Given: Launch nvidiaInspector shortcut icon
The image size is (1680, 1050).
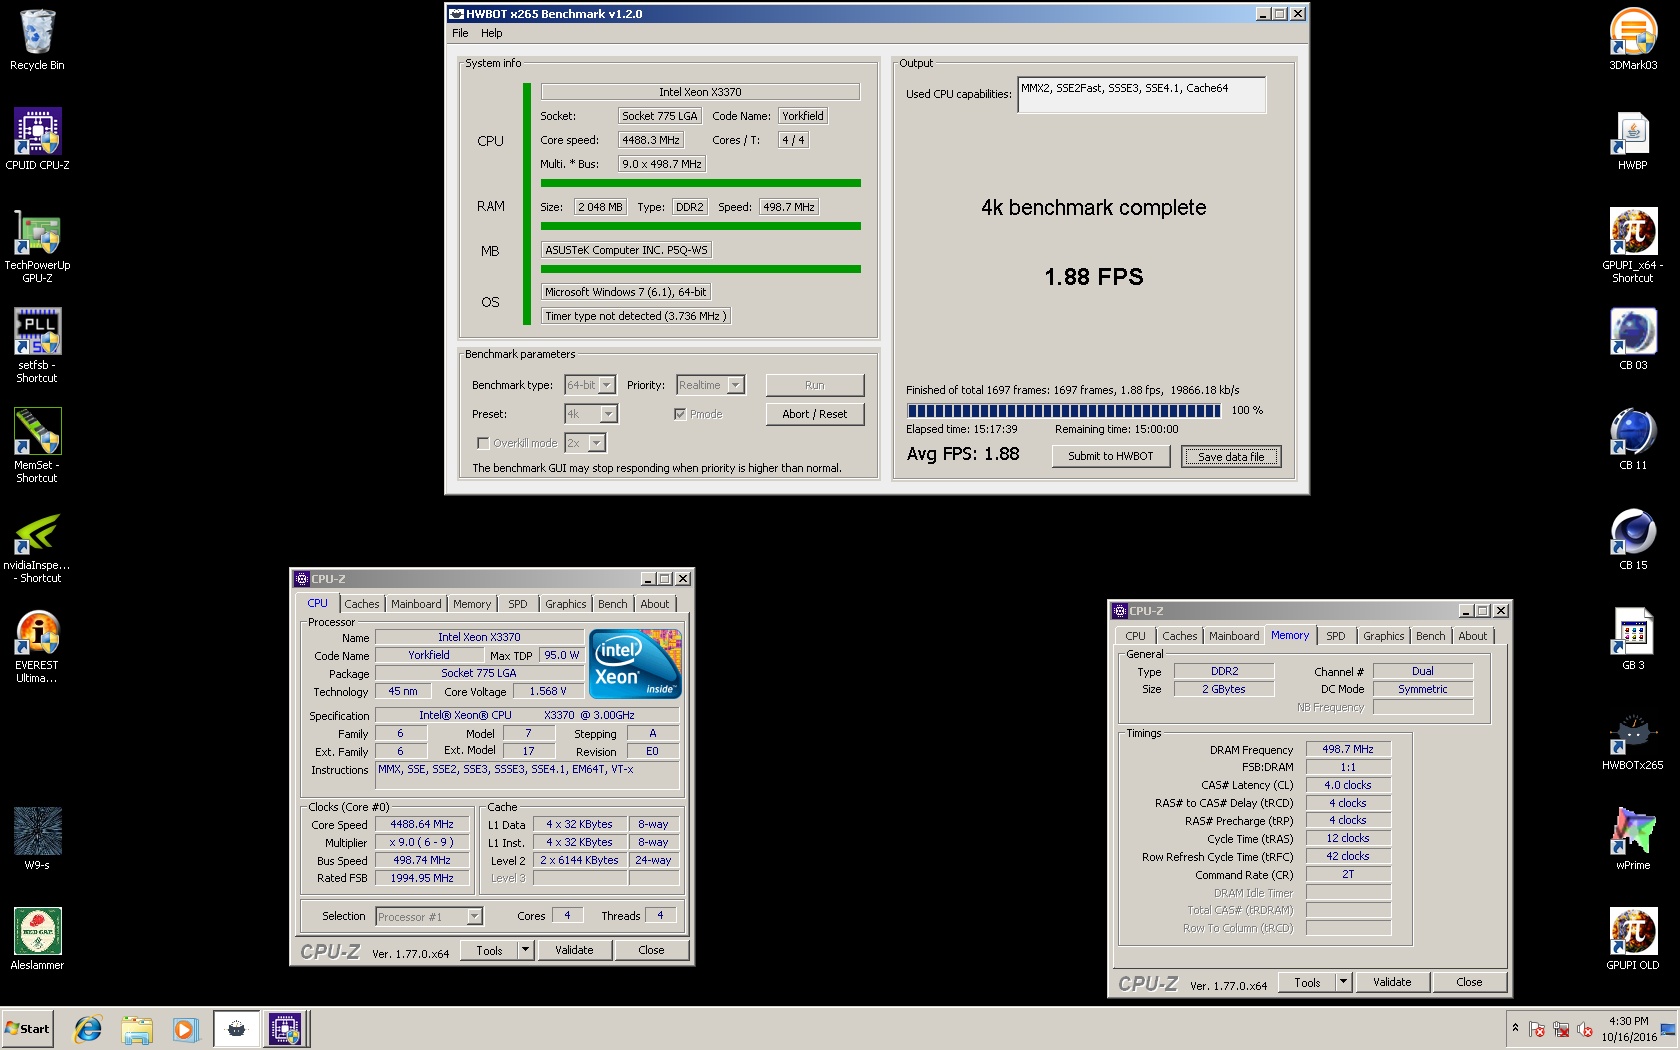Looking at the screenshot, I should coord(37,546).
